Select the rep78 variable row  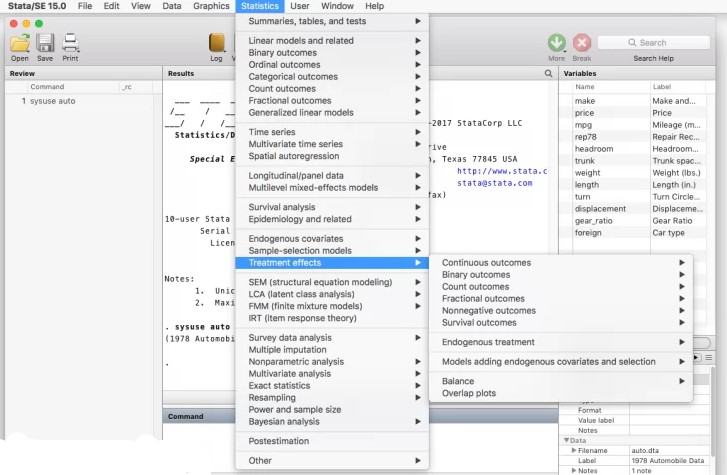[633, 137]
